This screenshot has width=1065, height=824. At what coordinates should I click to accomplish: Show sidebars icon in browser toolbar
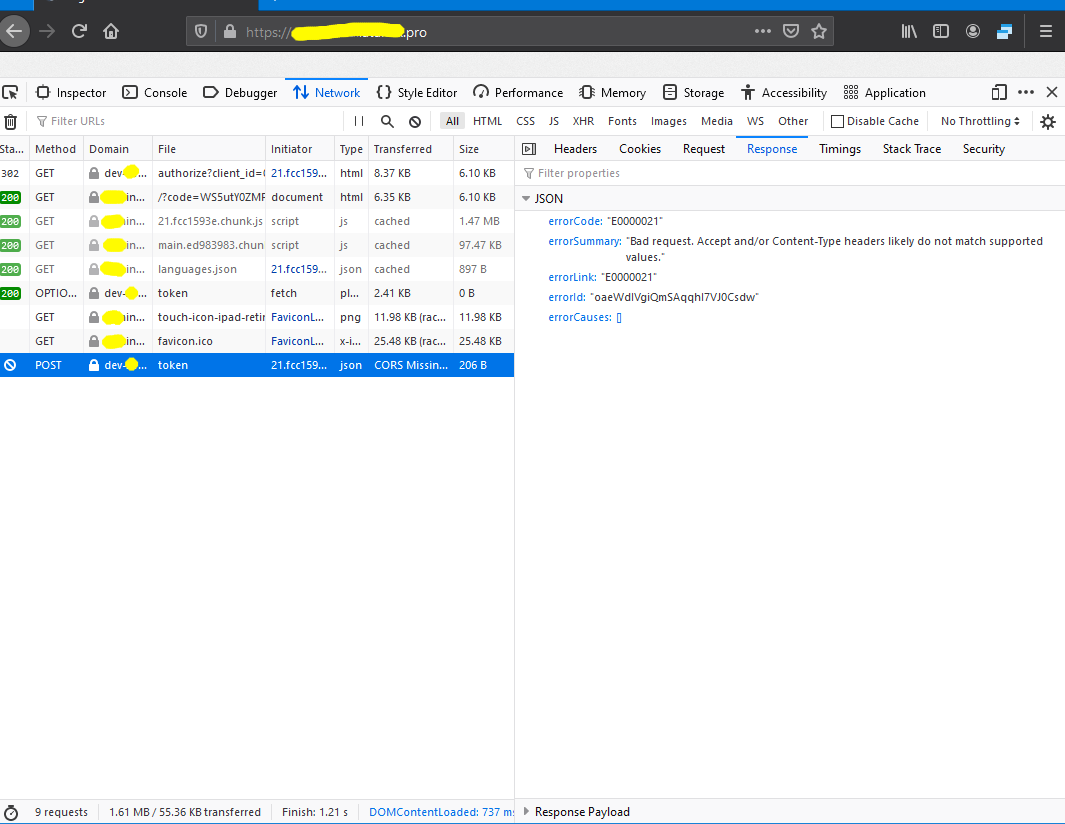tap(941, 31)
